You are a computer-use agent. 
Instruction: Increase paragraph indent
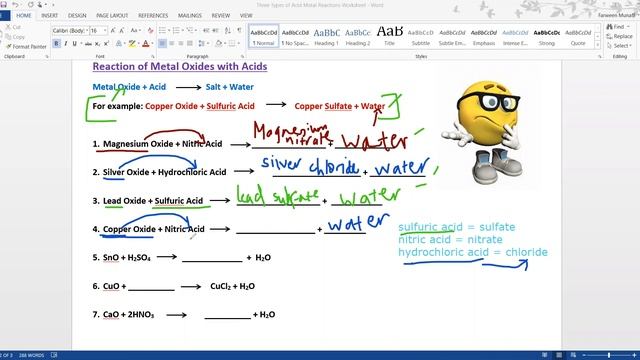(x=215, y=31)
